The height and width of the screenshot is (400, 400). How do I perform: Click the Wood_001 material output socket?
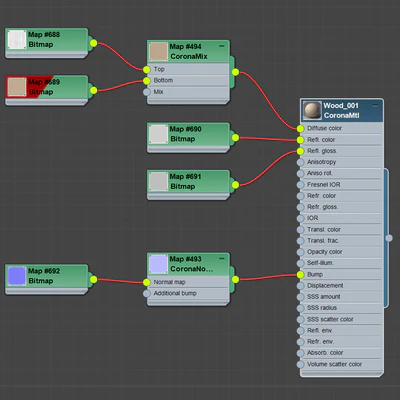point(389,238)
